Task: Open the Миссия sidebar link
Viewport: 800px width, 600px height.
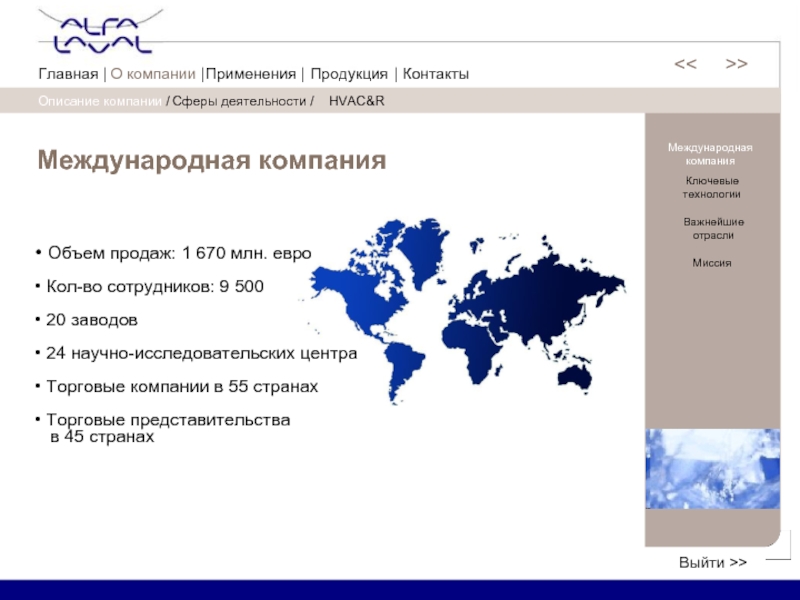Action: [x=712, y=262]
